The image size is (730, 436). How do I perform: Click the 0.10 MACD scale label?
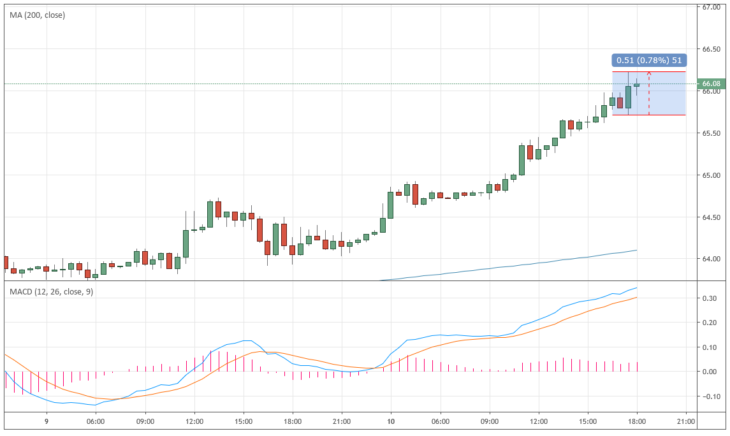point(710,348)
